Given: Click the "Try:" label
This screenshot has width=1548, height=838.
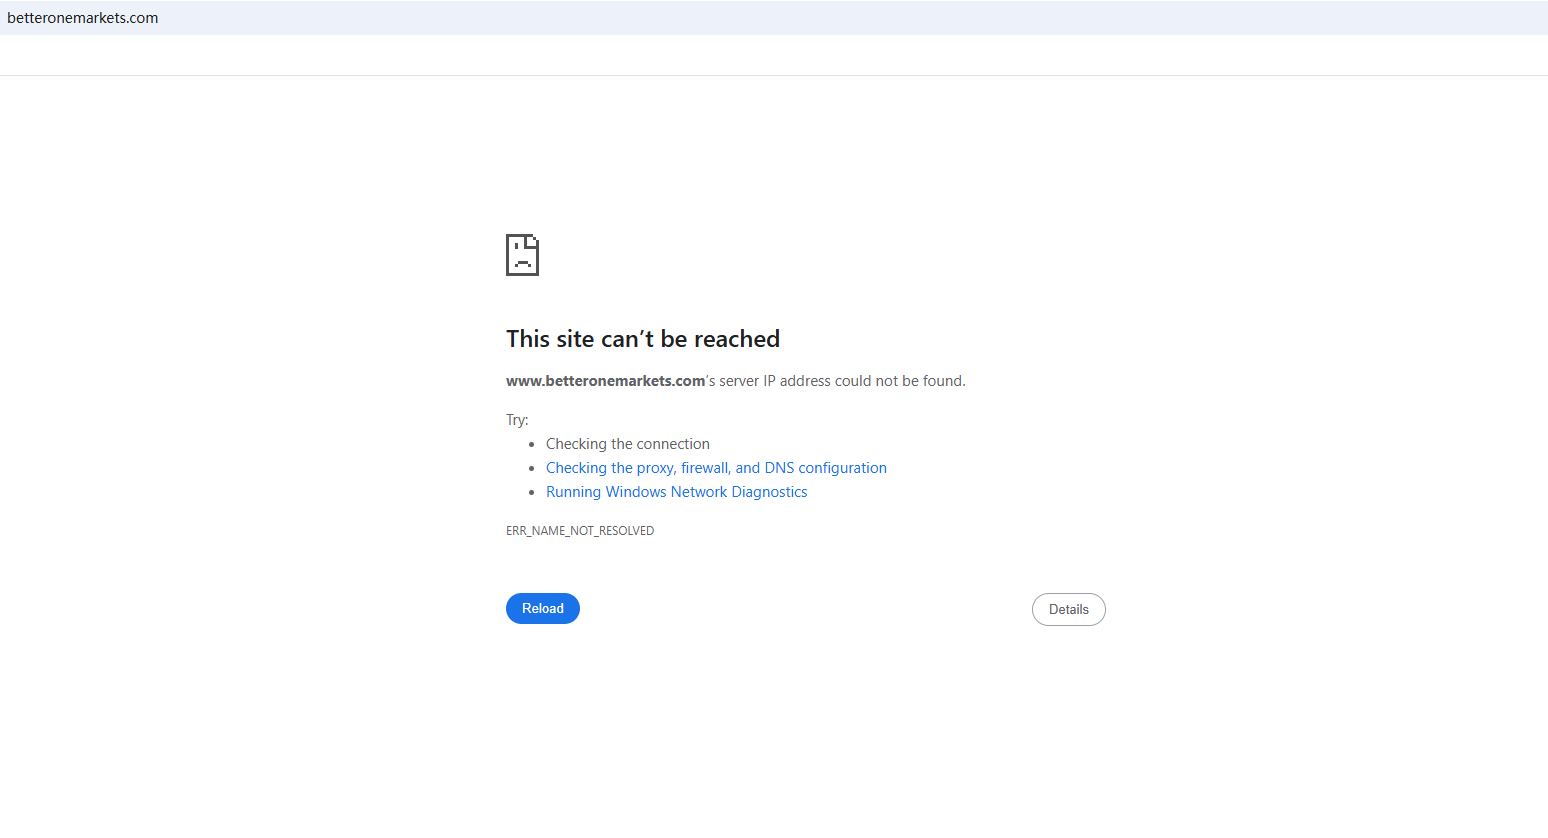Looking at the screenshot, I should [x=517, y=420].
